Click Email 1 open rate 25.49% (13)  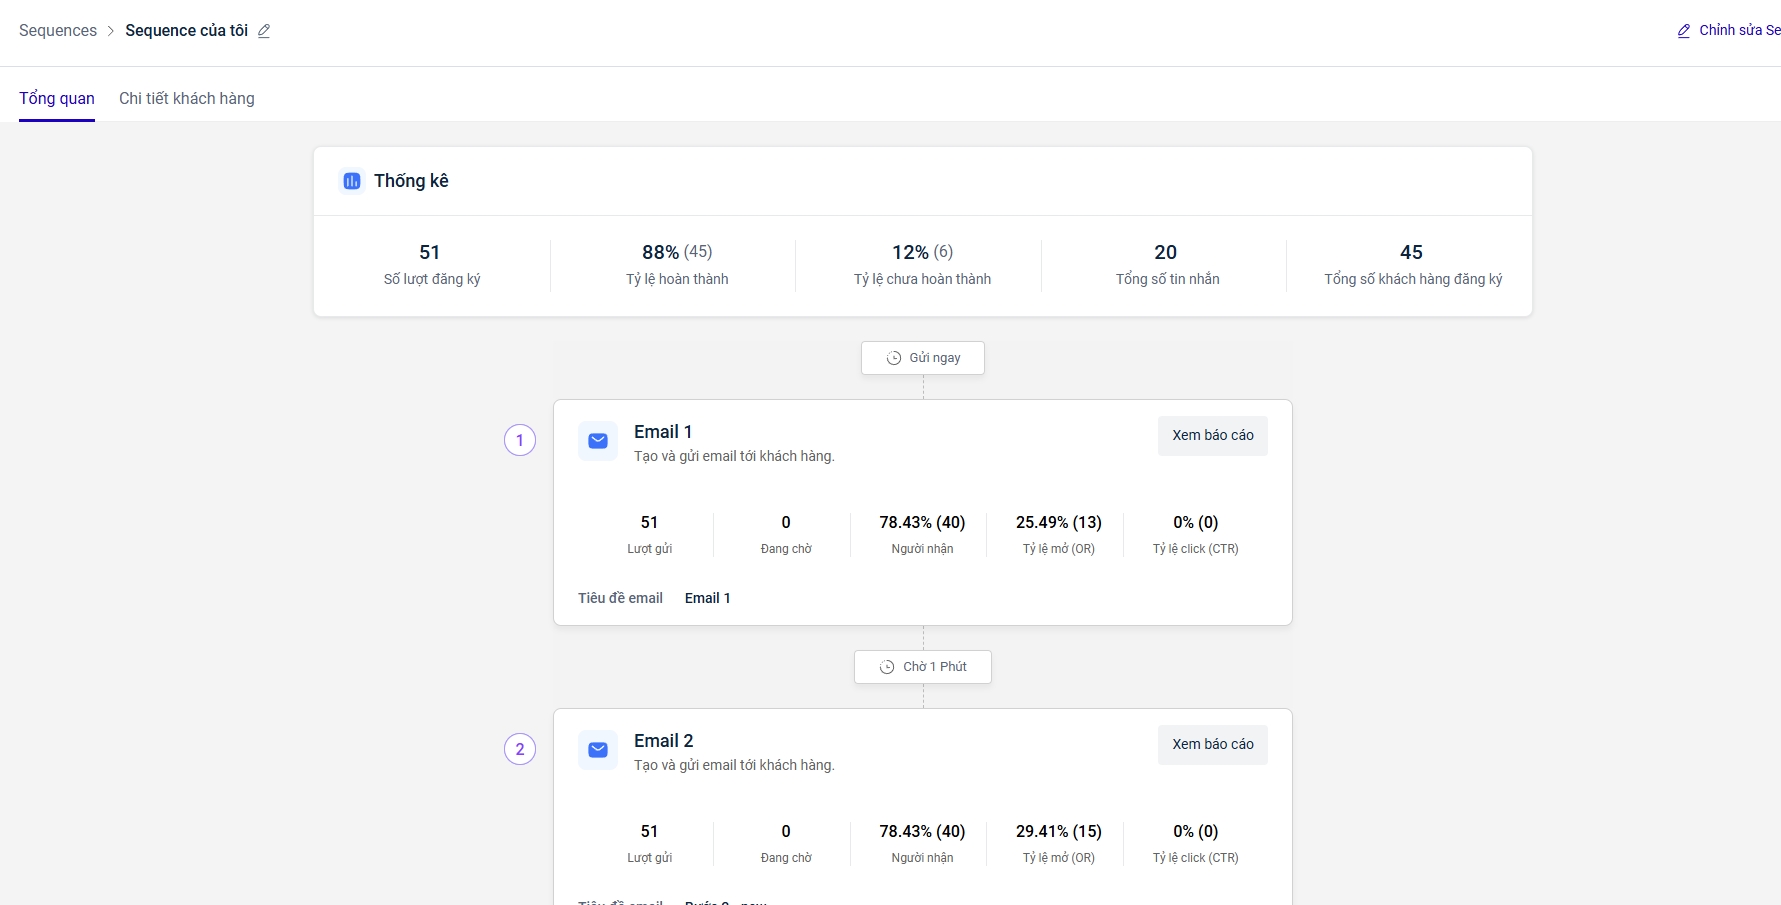click(x=1058, y=523)
